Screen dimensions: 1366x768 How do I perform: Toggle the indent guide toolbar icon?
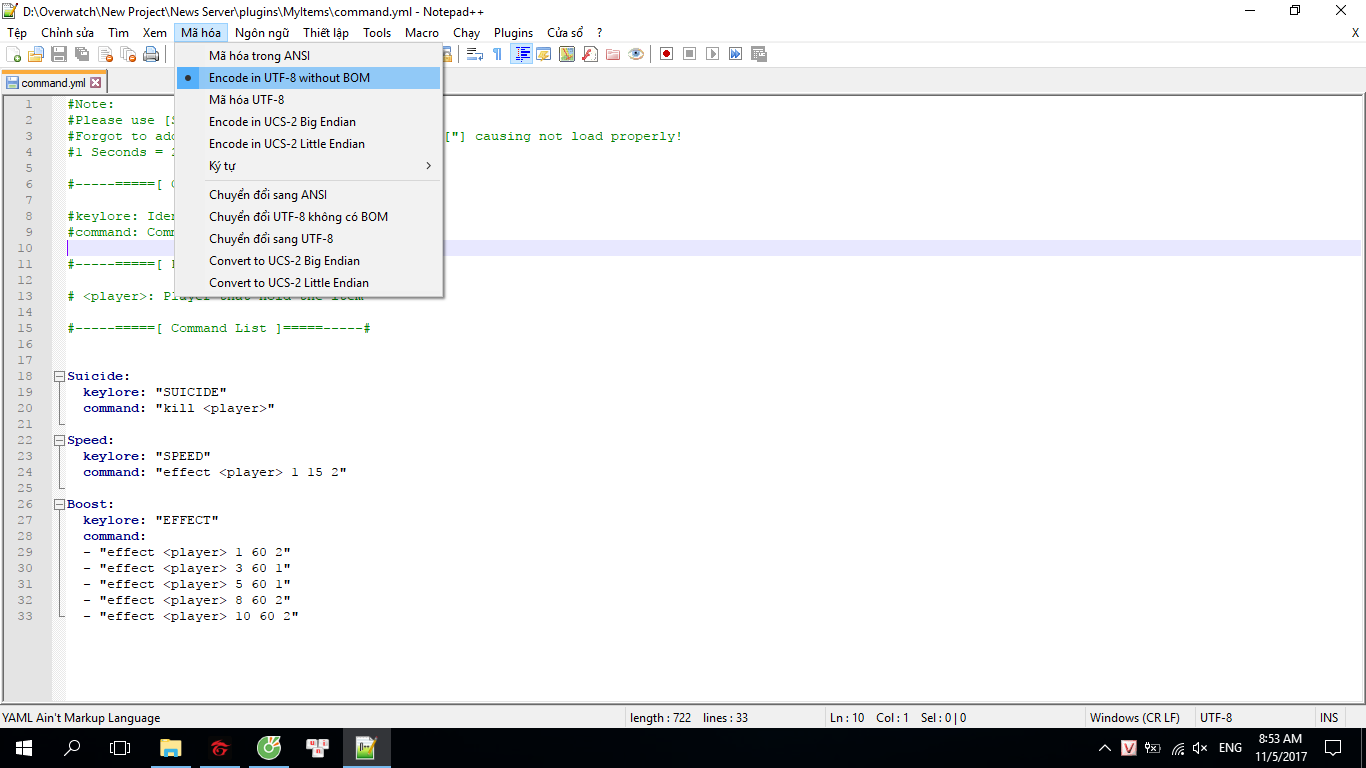(x=521, y=54)
